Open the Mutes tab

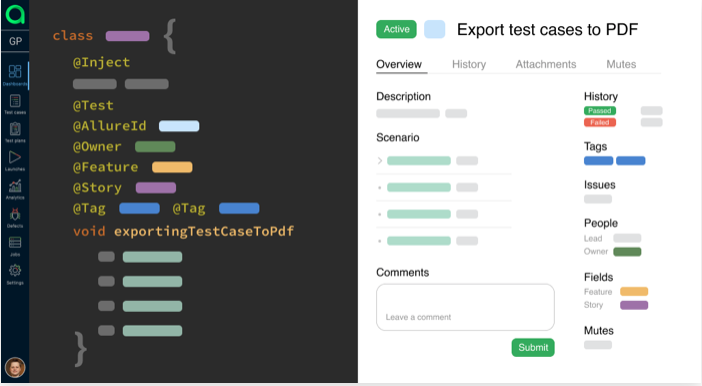click(621, 64)
